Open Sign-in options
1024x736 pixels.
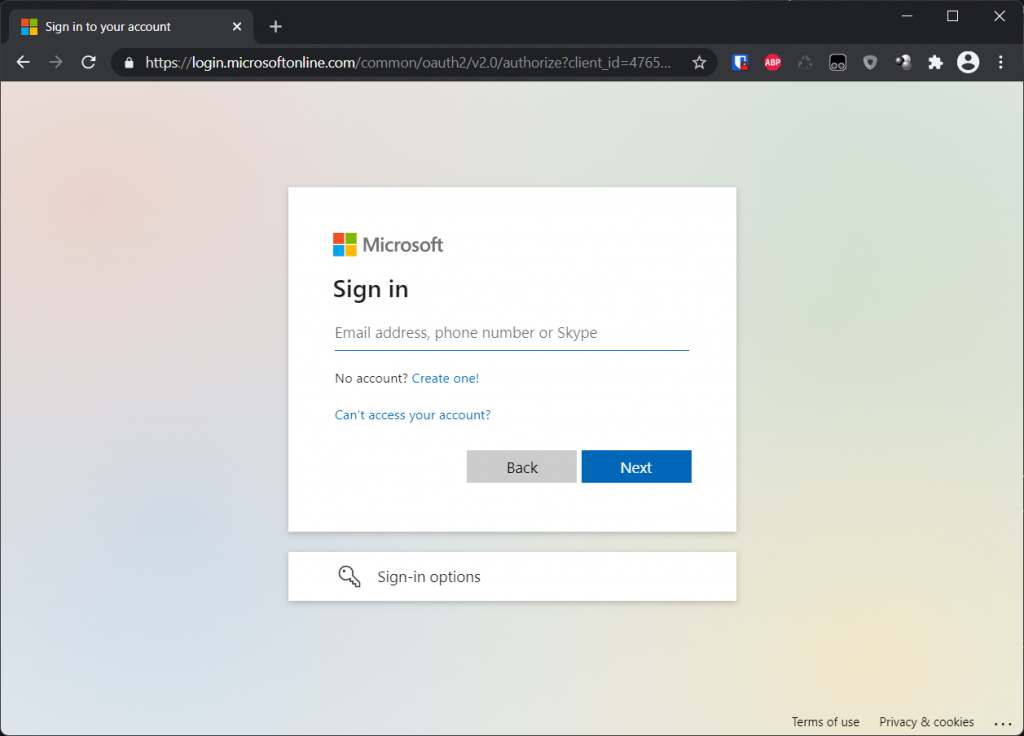tap(512, 577)
